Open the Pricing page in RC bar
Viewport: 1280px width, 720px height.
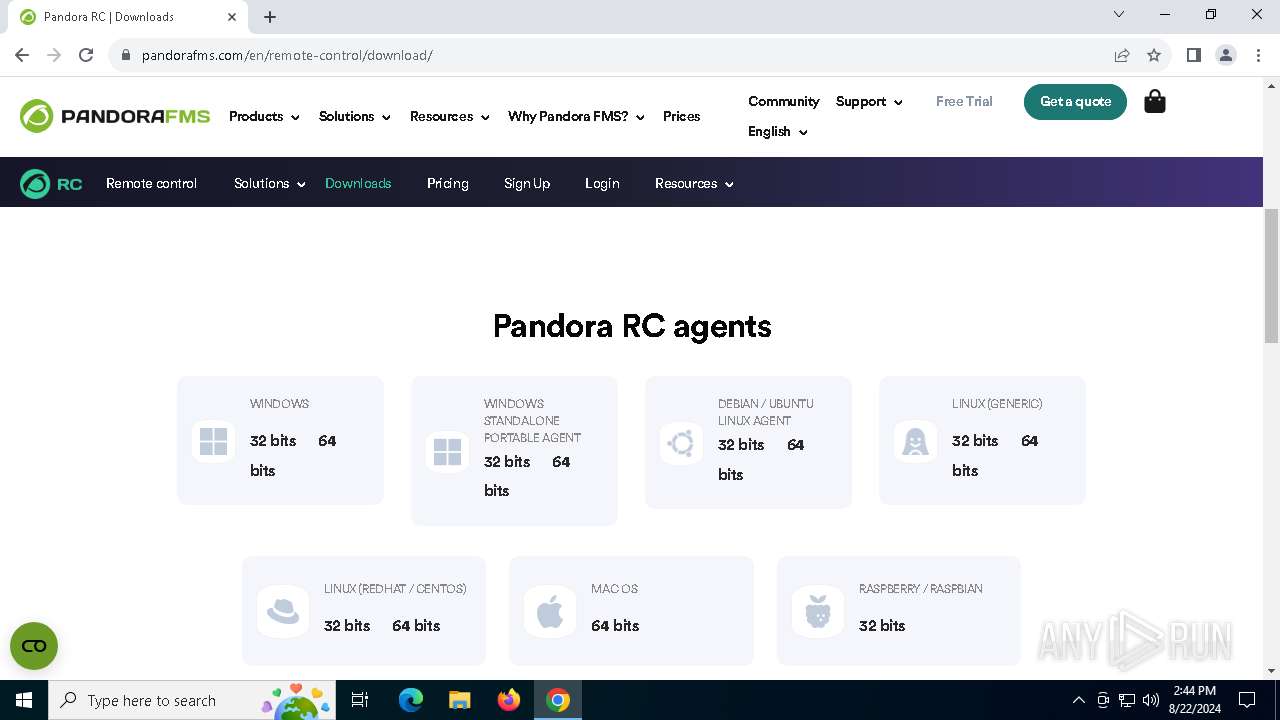coord(448,184)
